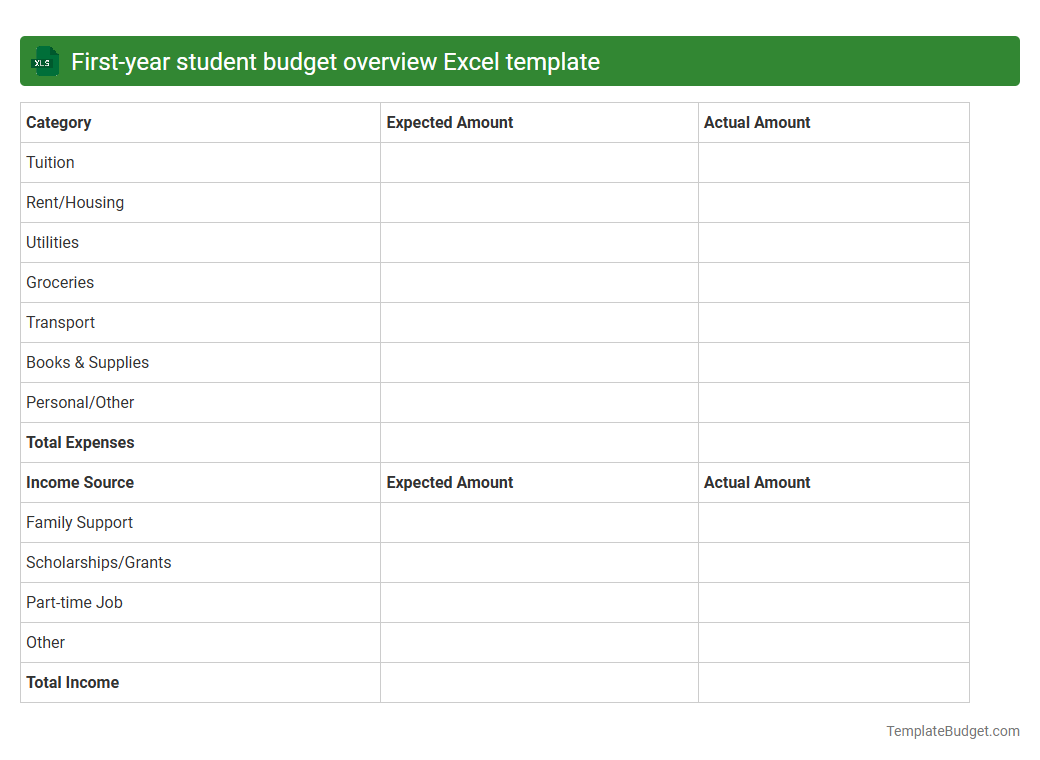Open the TemplateBudget.com link
Viewport: 1040px width, 760px height.
tap(951, 731)
